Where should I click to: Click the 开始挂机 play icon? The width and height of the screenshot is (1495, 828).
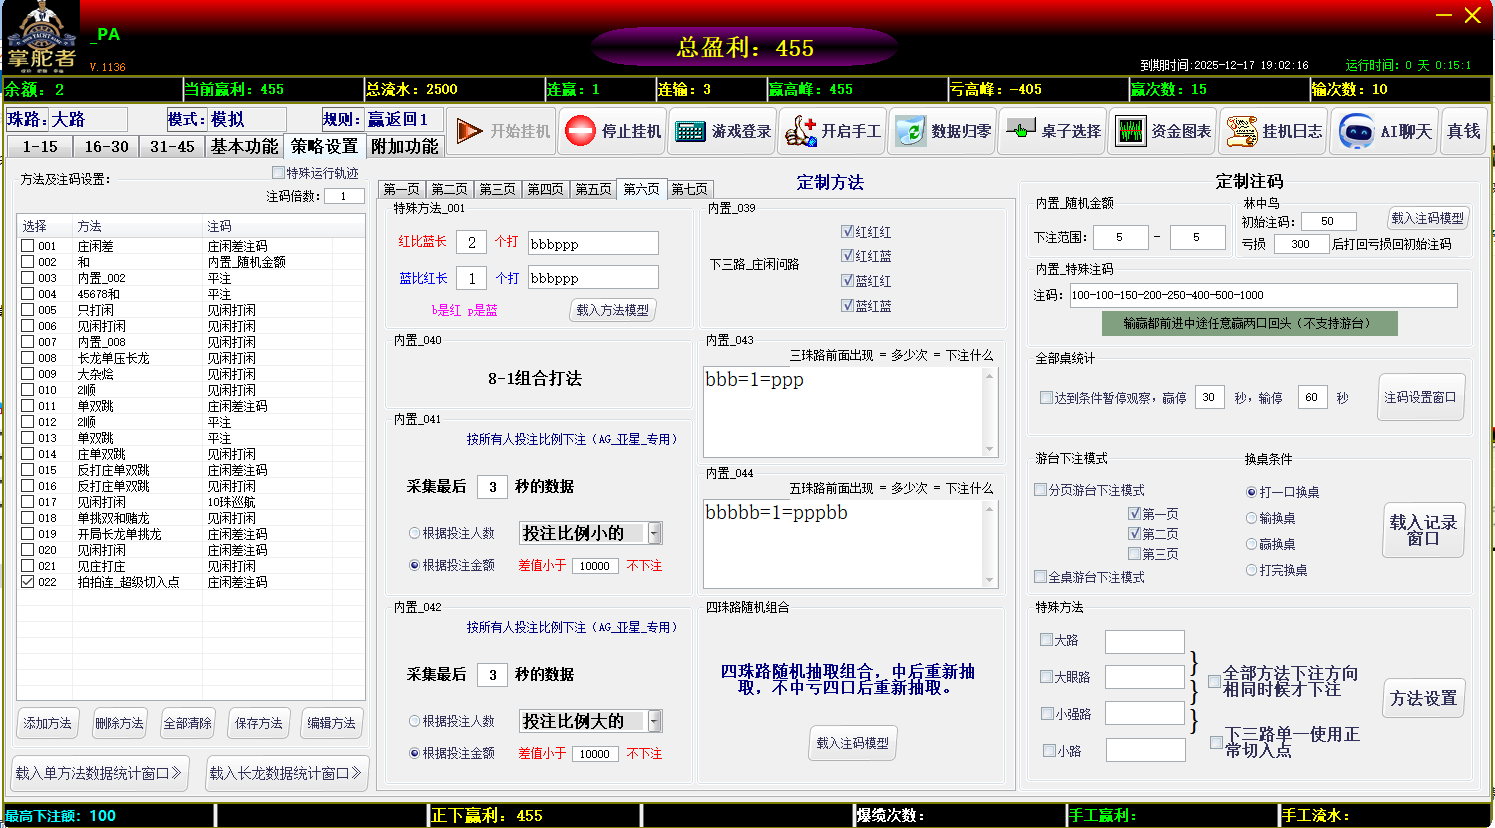469,131
